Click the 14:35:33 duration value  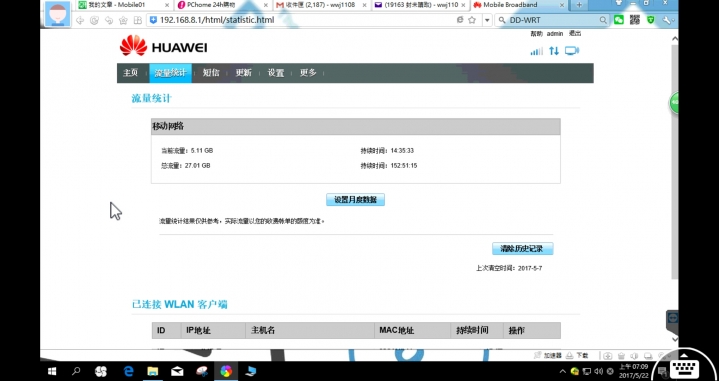pyautogui.click(x=402, y=151)
